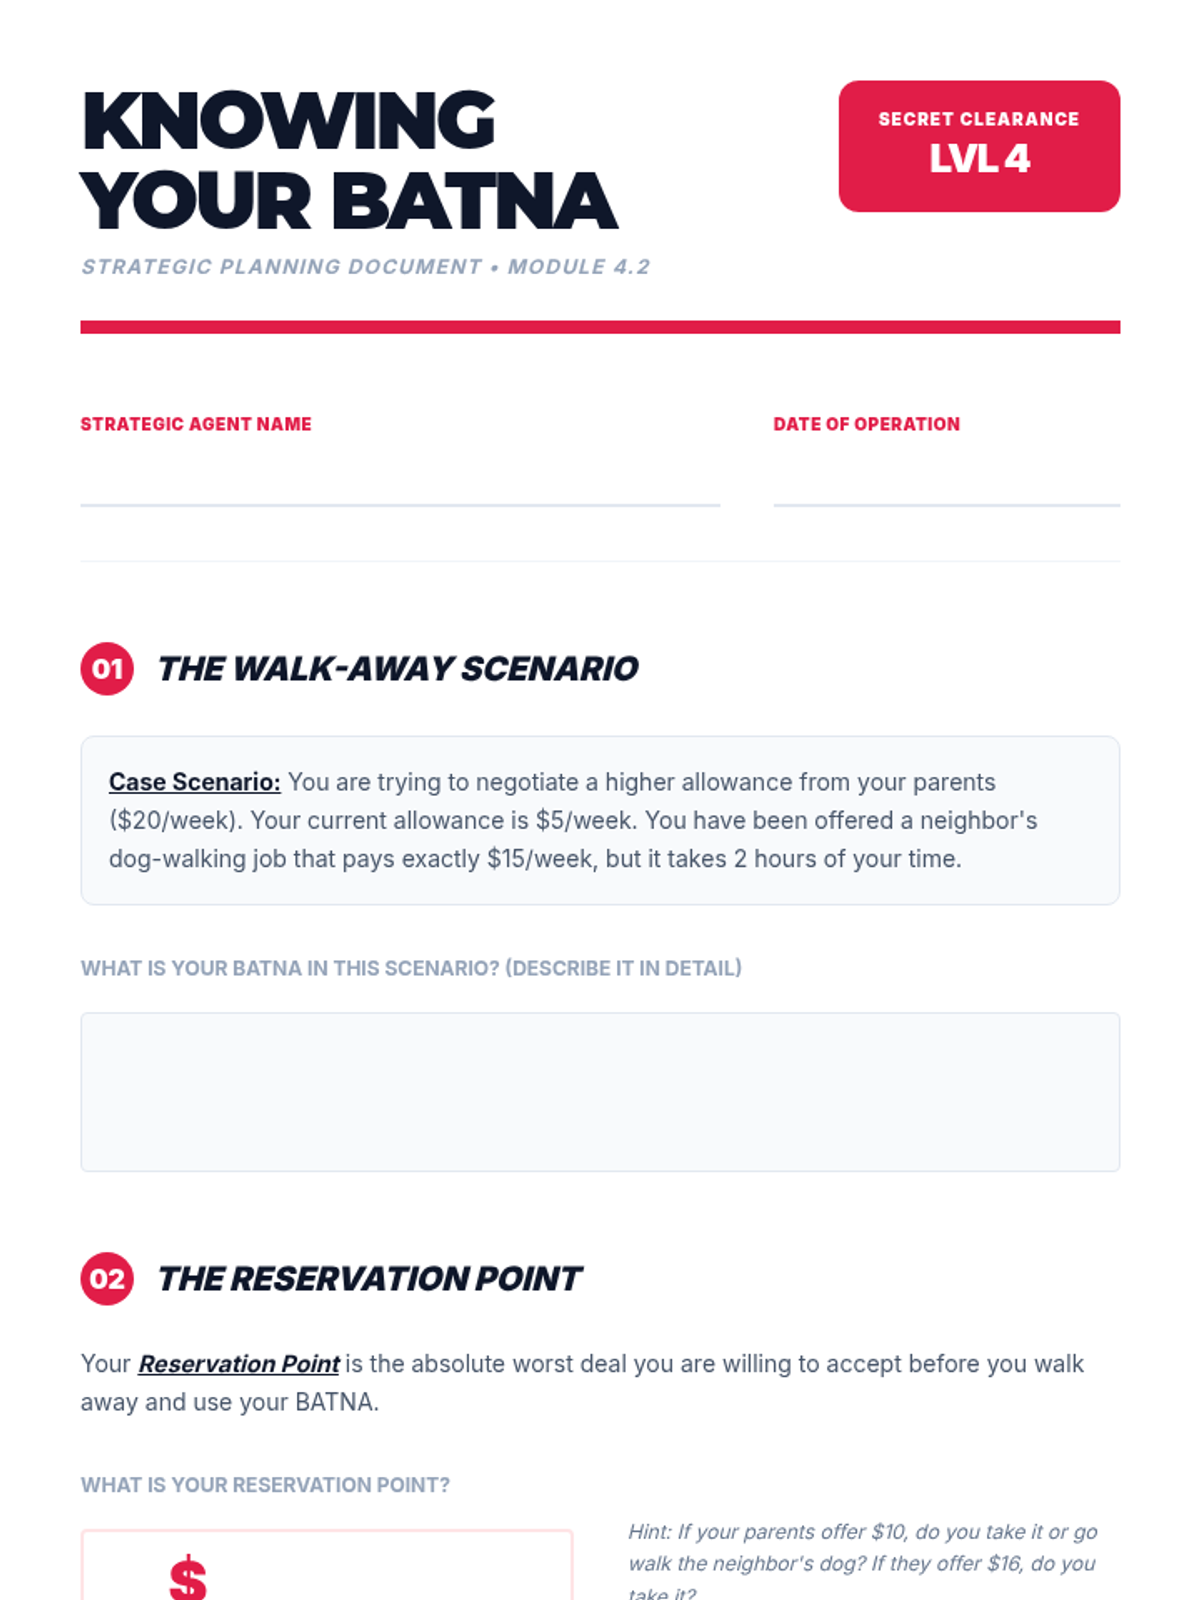Click the 'What is your reservation point?' label
This screenshot has height=1600, width=1200.
click(x=265, y=1485)
